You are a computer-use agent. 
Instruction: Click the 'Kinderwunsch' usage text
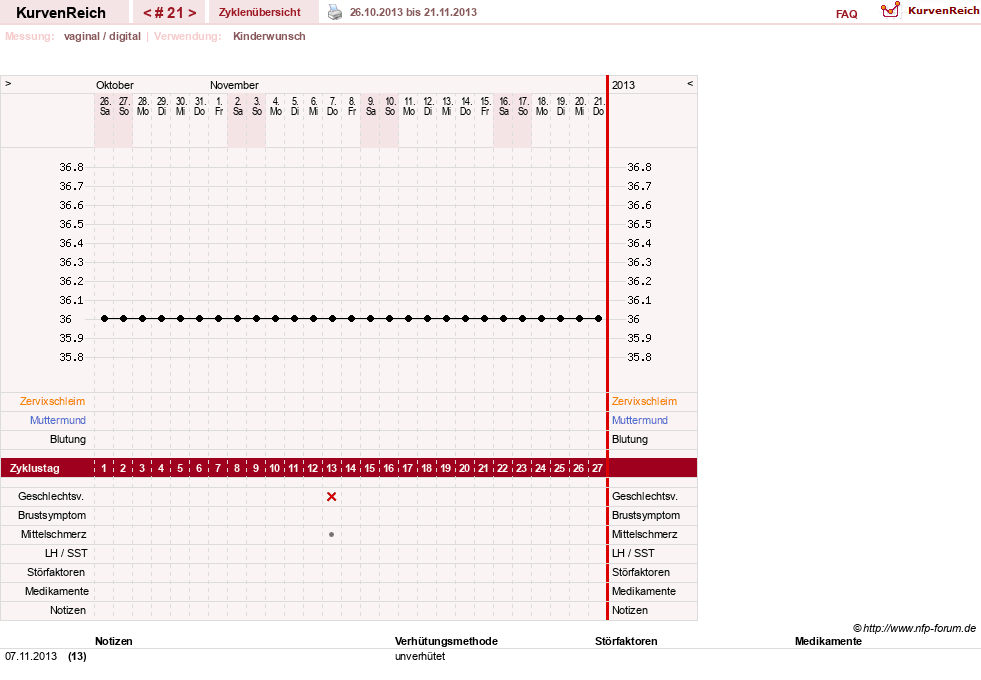pos(269,36)
